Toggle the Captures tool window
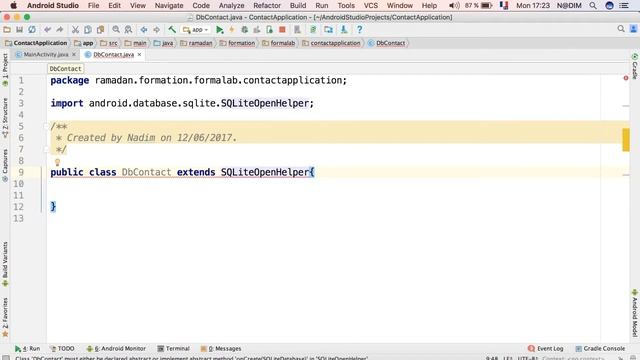The height and width of the screenshot is (360, 640). (x=5, y=165)
